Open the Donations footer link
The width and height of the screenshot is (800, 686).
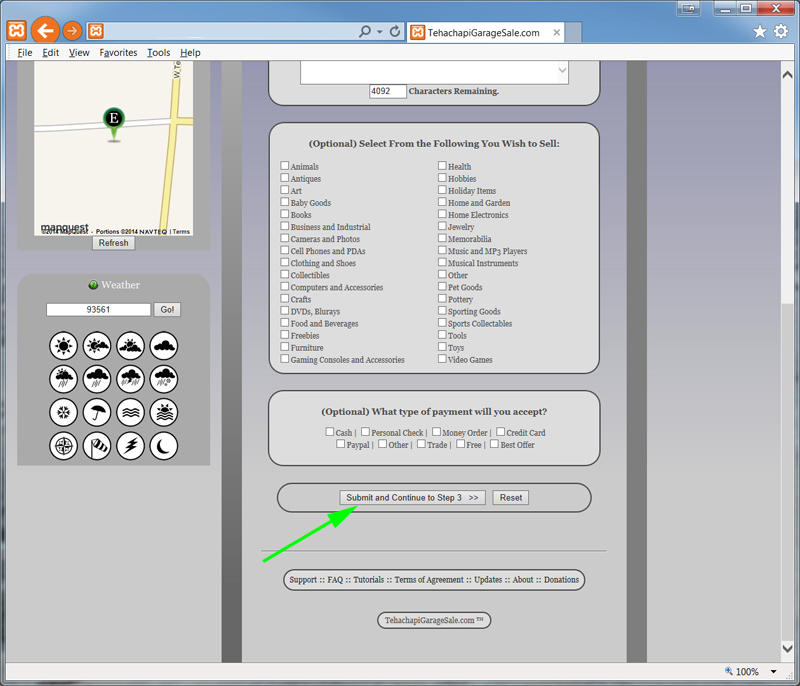click(561, 580)
